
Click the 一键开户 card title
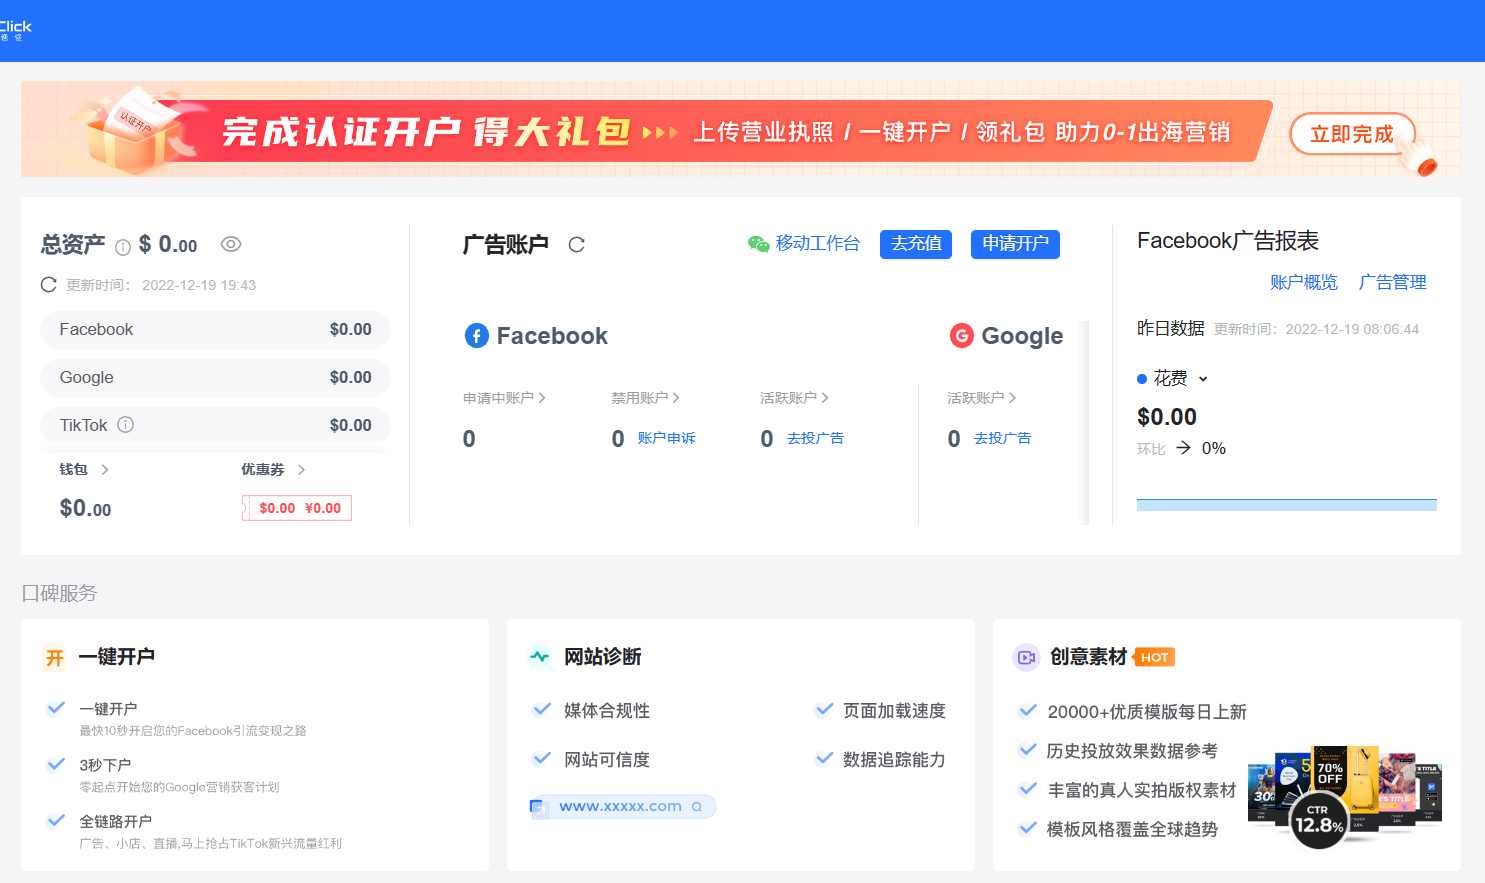(x=117, y=657)
